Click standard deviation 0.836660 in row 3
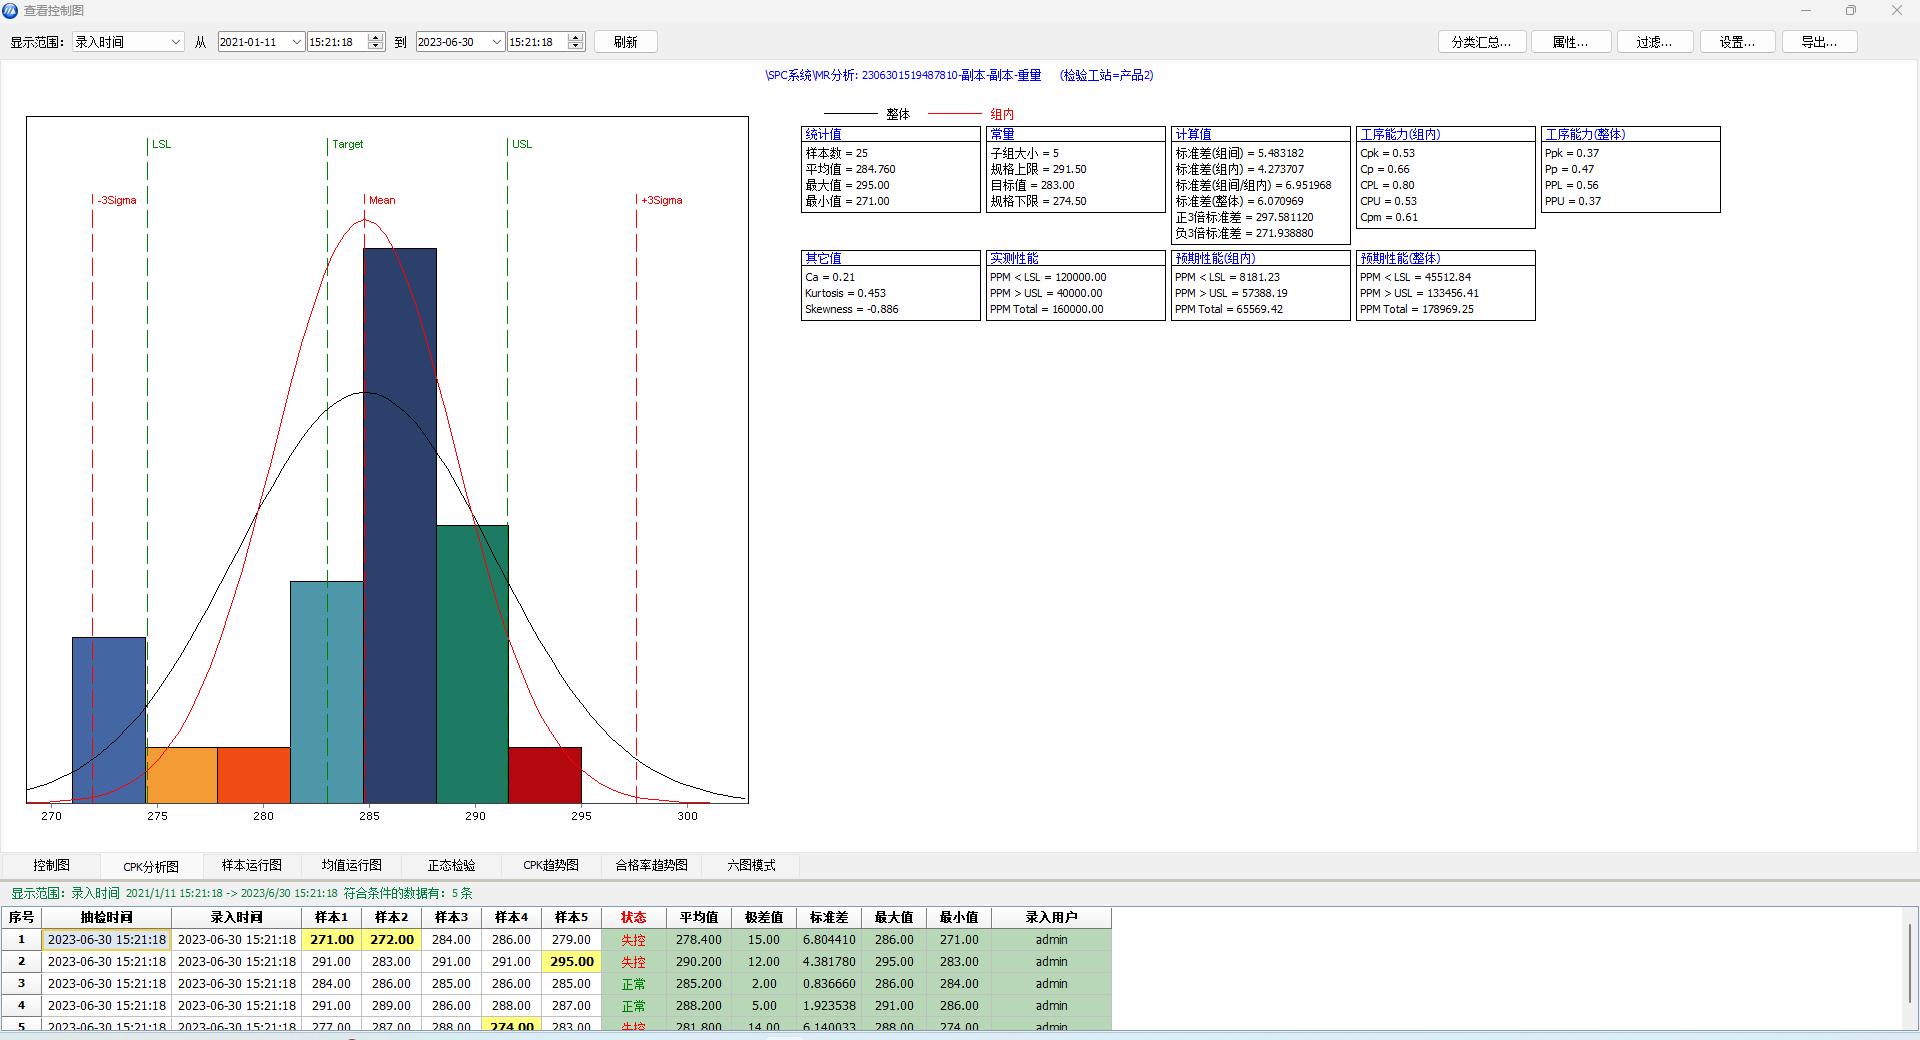The image size is (1920, 1040). (828, 983)
